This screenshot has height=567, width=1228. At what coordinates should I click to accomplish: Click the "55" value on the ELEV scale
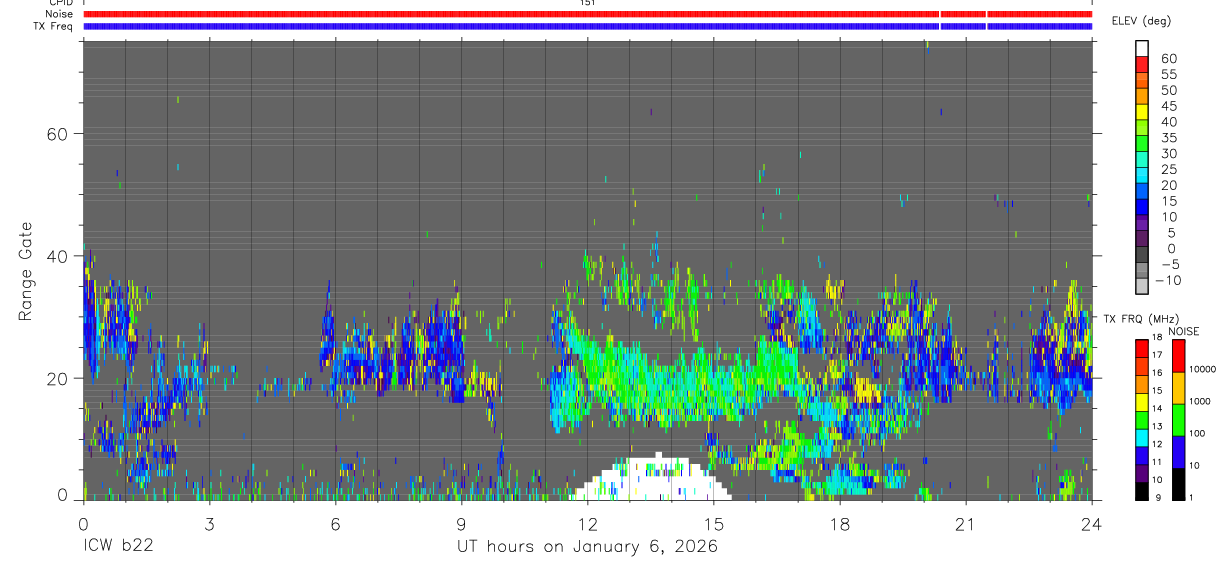1168,74
